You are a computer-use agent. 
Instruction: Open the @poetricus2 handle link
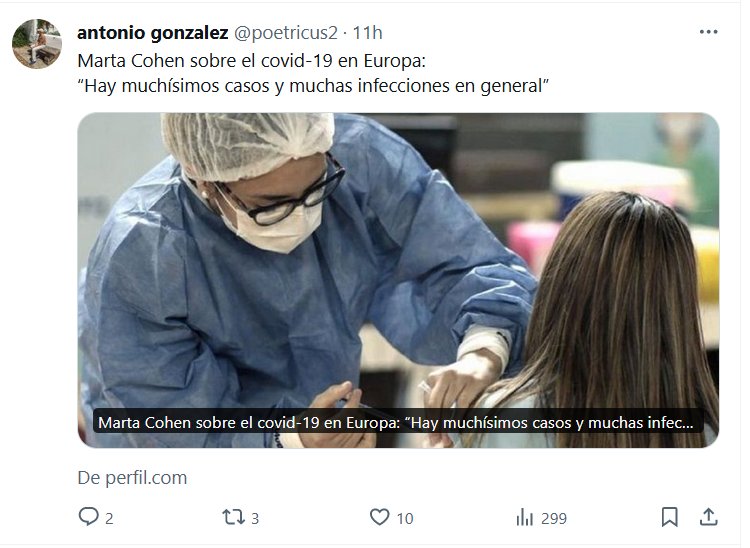pos(286,33)
